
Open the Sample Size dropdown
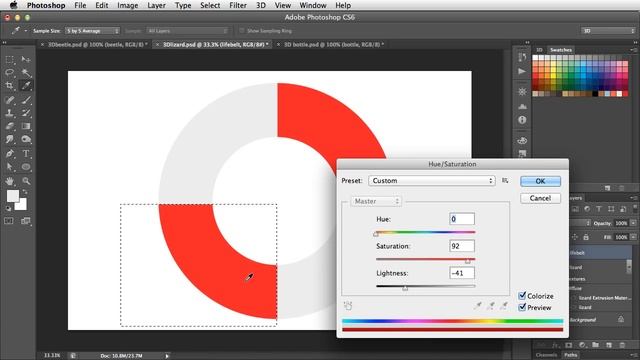pyautogui.click(x=92, y=31)
